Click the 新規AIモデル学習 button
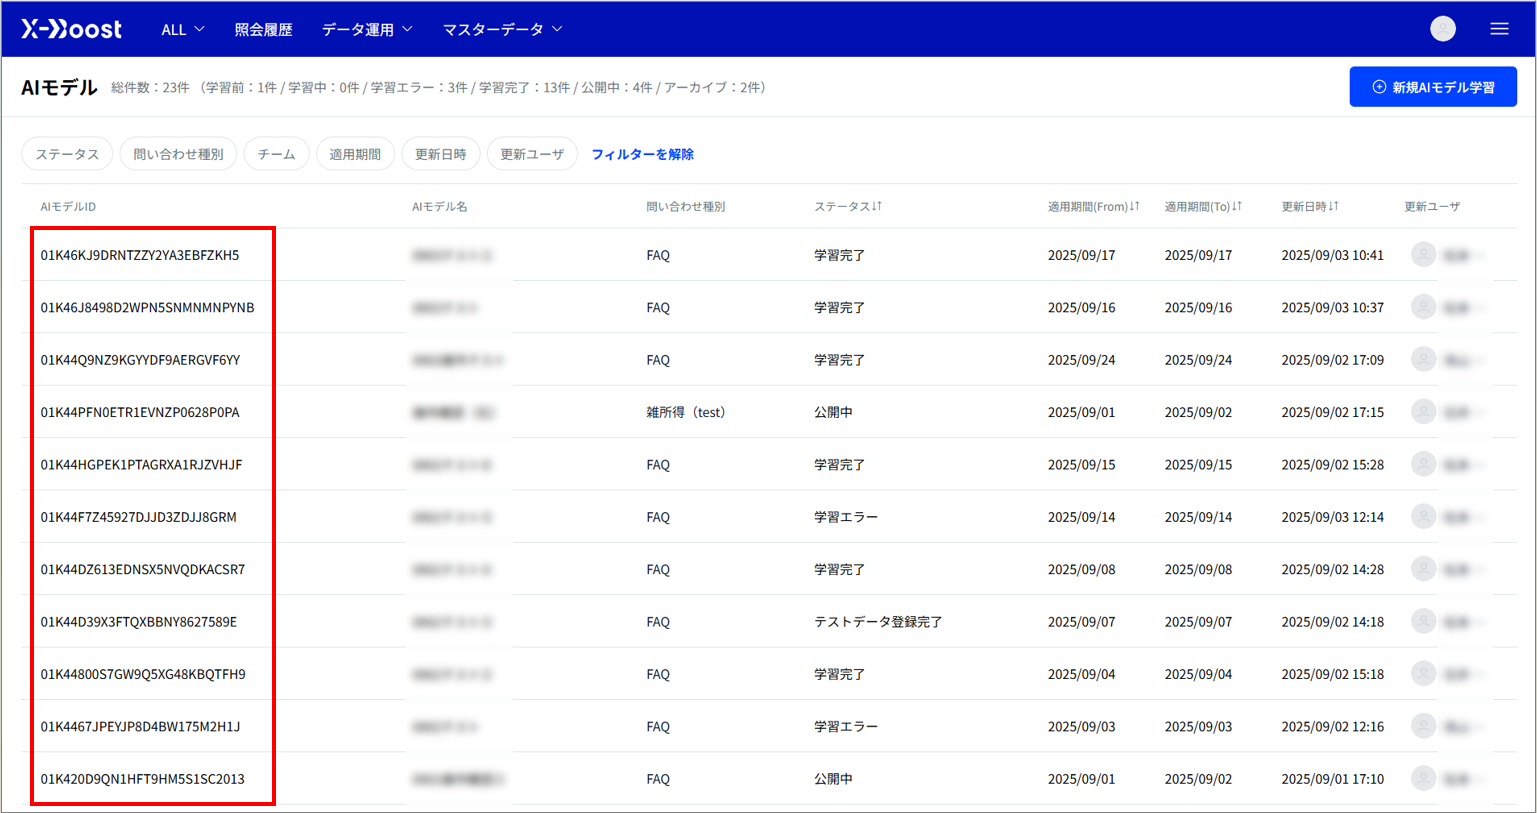Image resolution: width=1537 pixels, height=813 pixels. point(1433,87)
